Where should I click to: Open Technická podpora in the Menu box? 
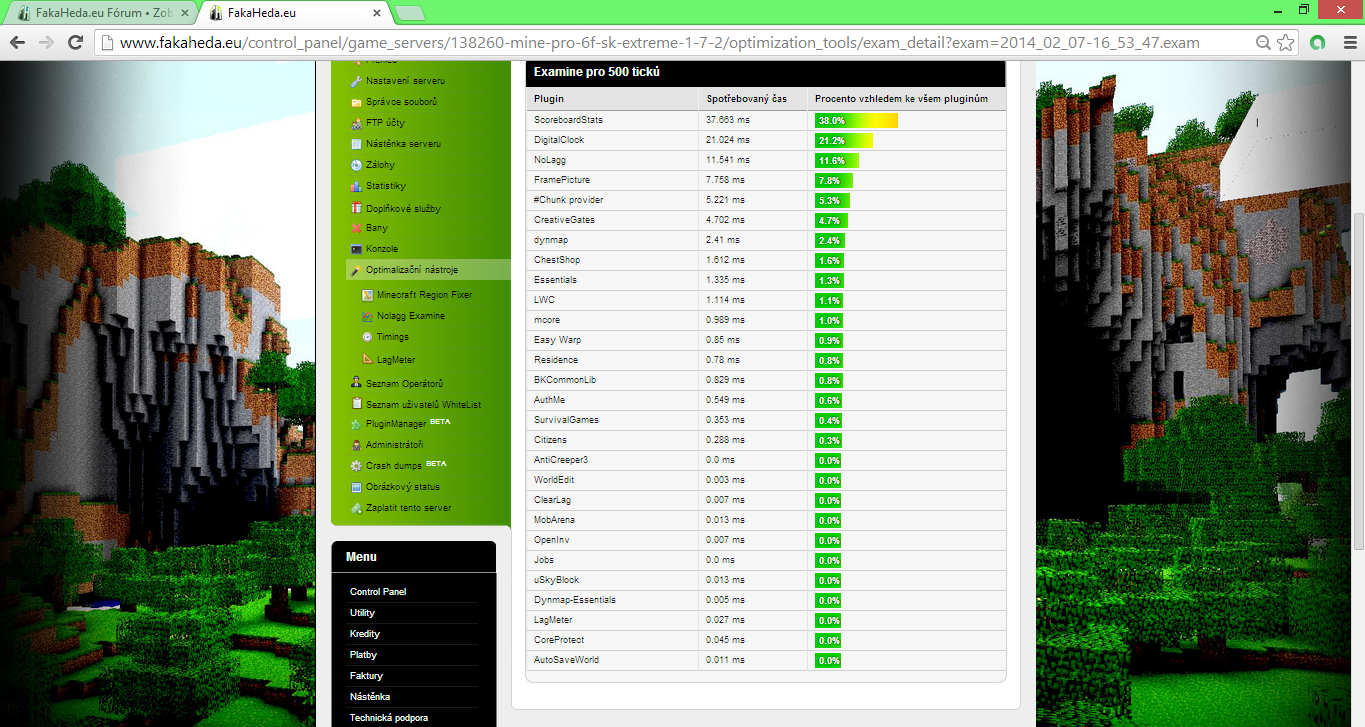pos(389,718)
